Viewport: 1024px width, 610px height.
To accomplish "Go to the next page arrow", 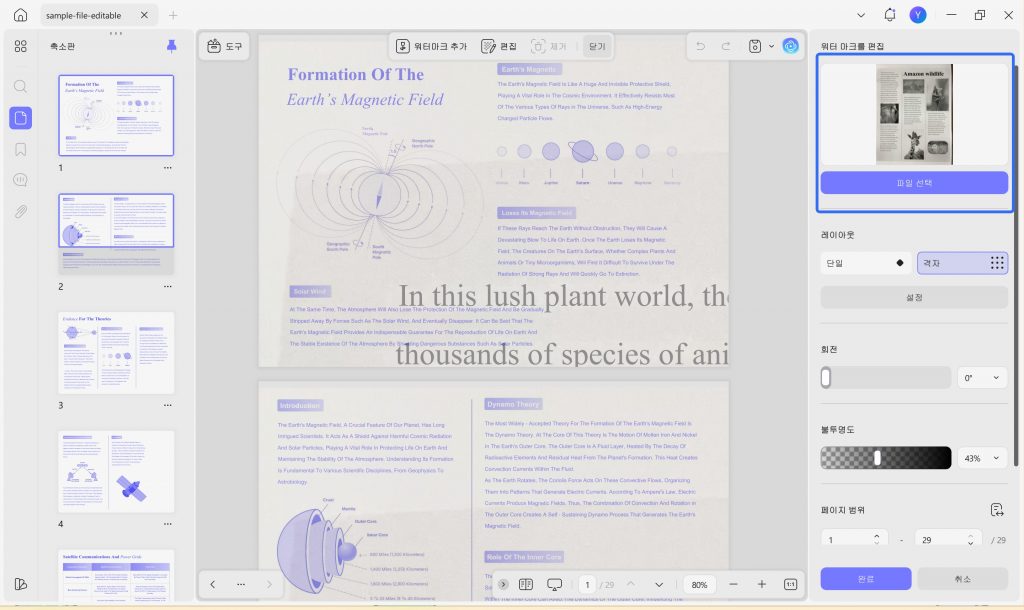I will click(659, 585).
